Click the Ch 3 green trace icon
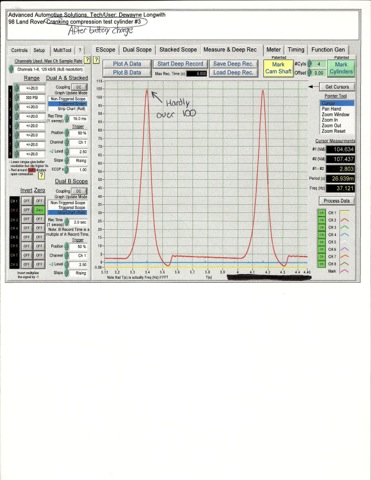This screenshot has width=371, height=480. (344, 227)
